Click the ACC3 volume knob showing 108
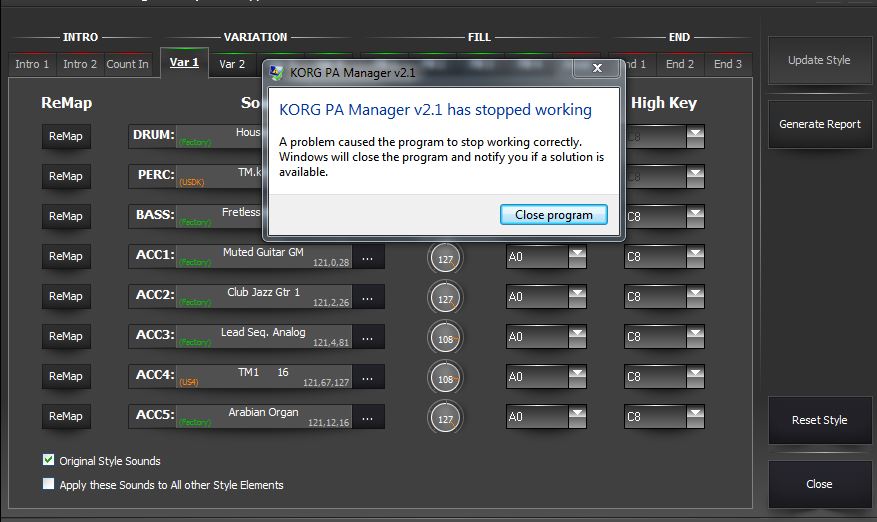 [x=445, y=338]
